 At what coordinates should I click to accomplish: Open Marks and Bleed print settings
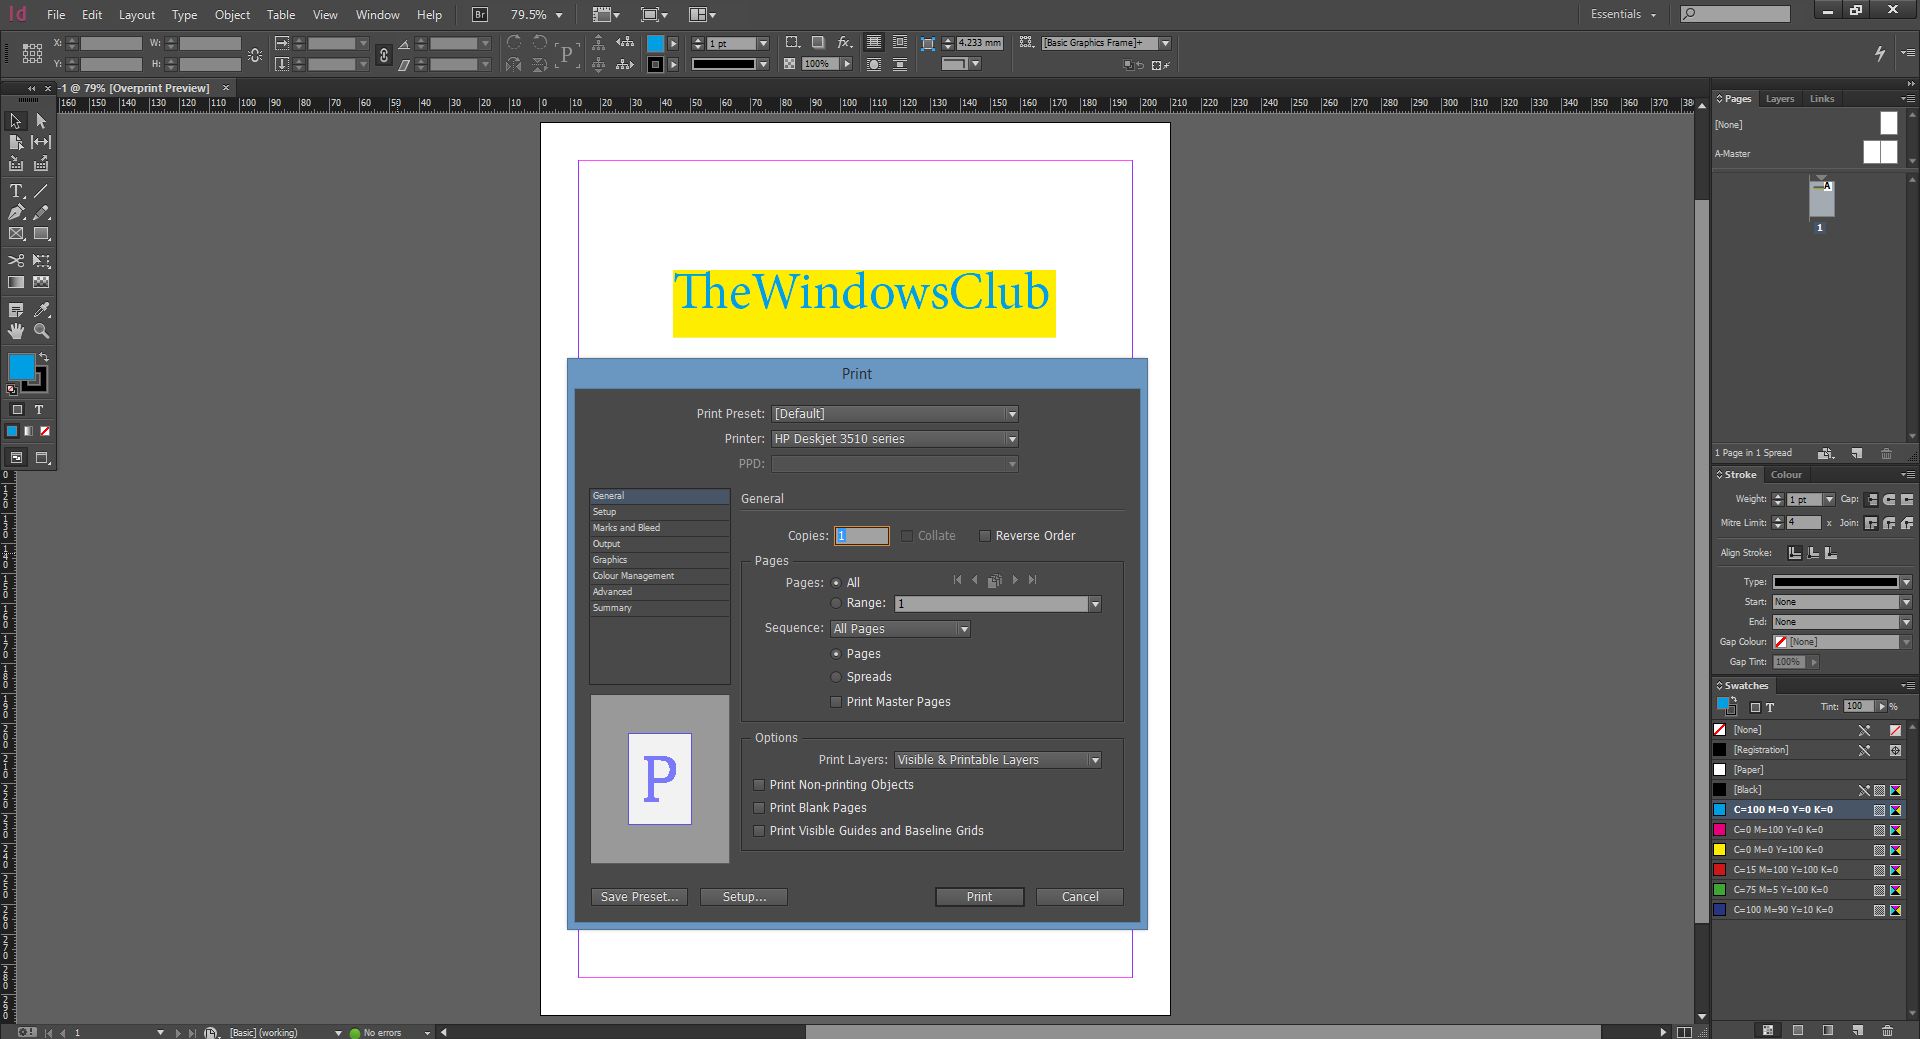click(626, 528)
